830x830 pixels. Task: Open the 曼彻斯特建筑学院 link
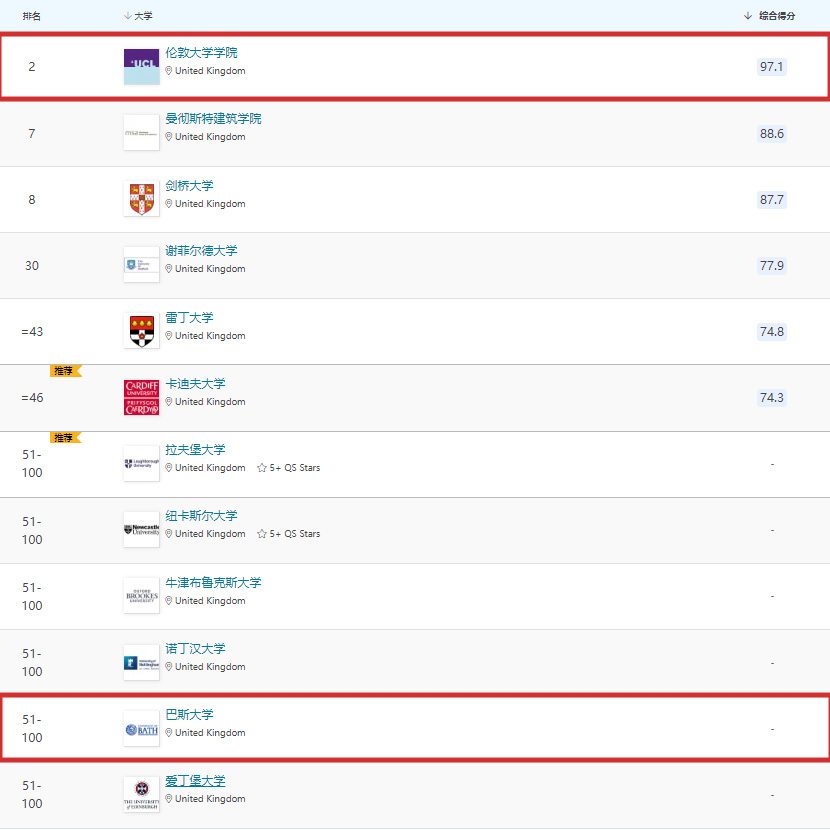(x=213, y=119)
